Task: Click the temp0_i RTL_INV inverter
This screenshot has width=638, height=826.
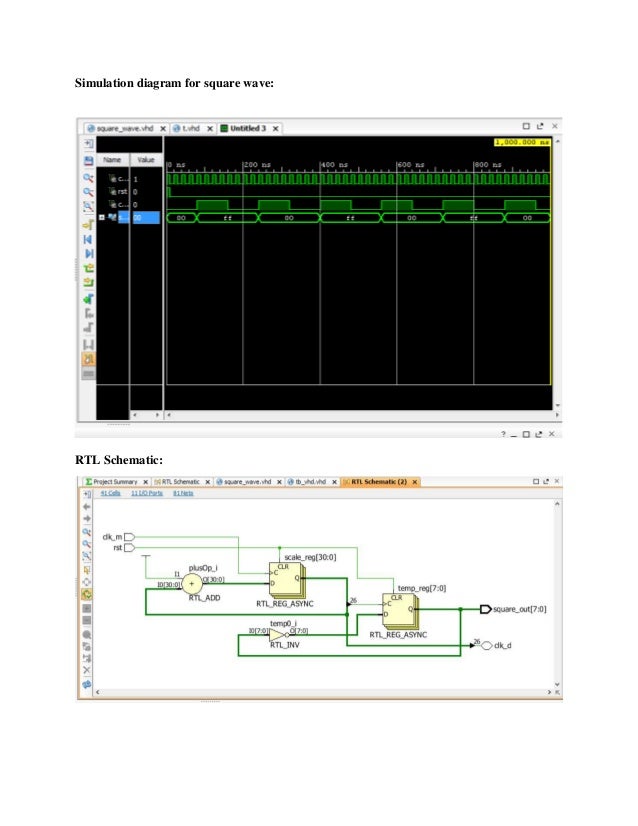Action: [279, 635]
